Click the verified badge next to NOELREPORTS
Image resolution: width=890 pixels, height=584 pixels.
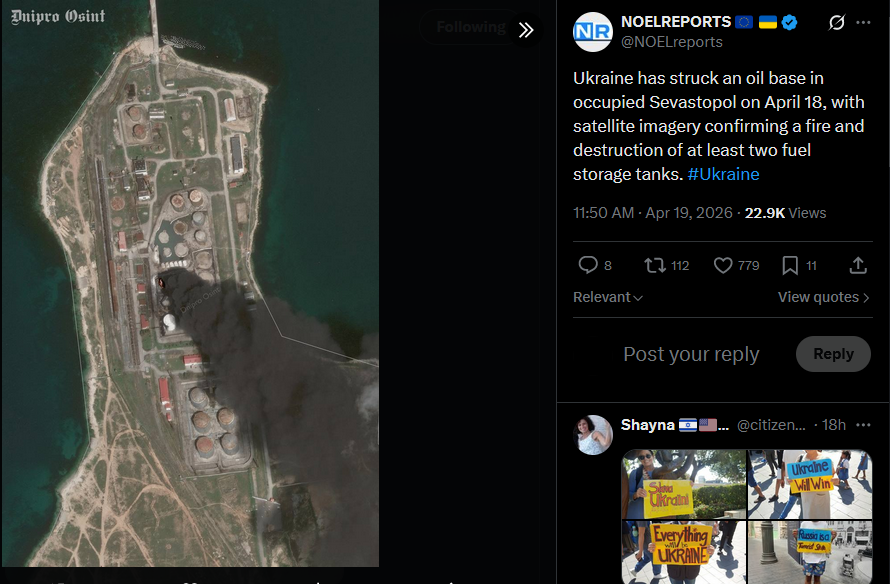coord(789,22)
